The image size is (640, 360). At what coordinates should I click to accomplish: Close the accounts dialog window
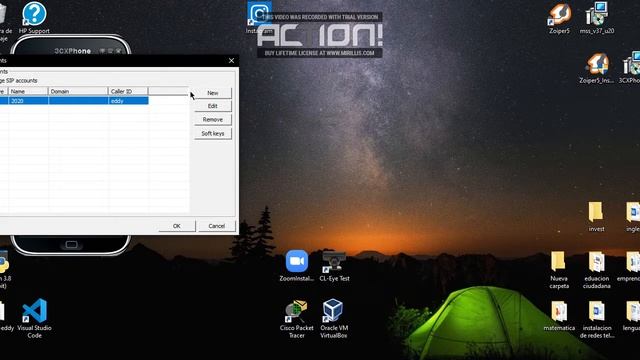pos(231,60)
